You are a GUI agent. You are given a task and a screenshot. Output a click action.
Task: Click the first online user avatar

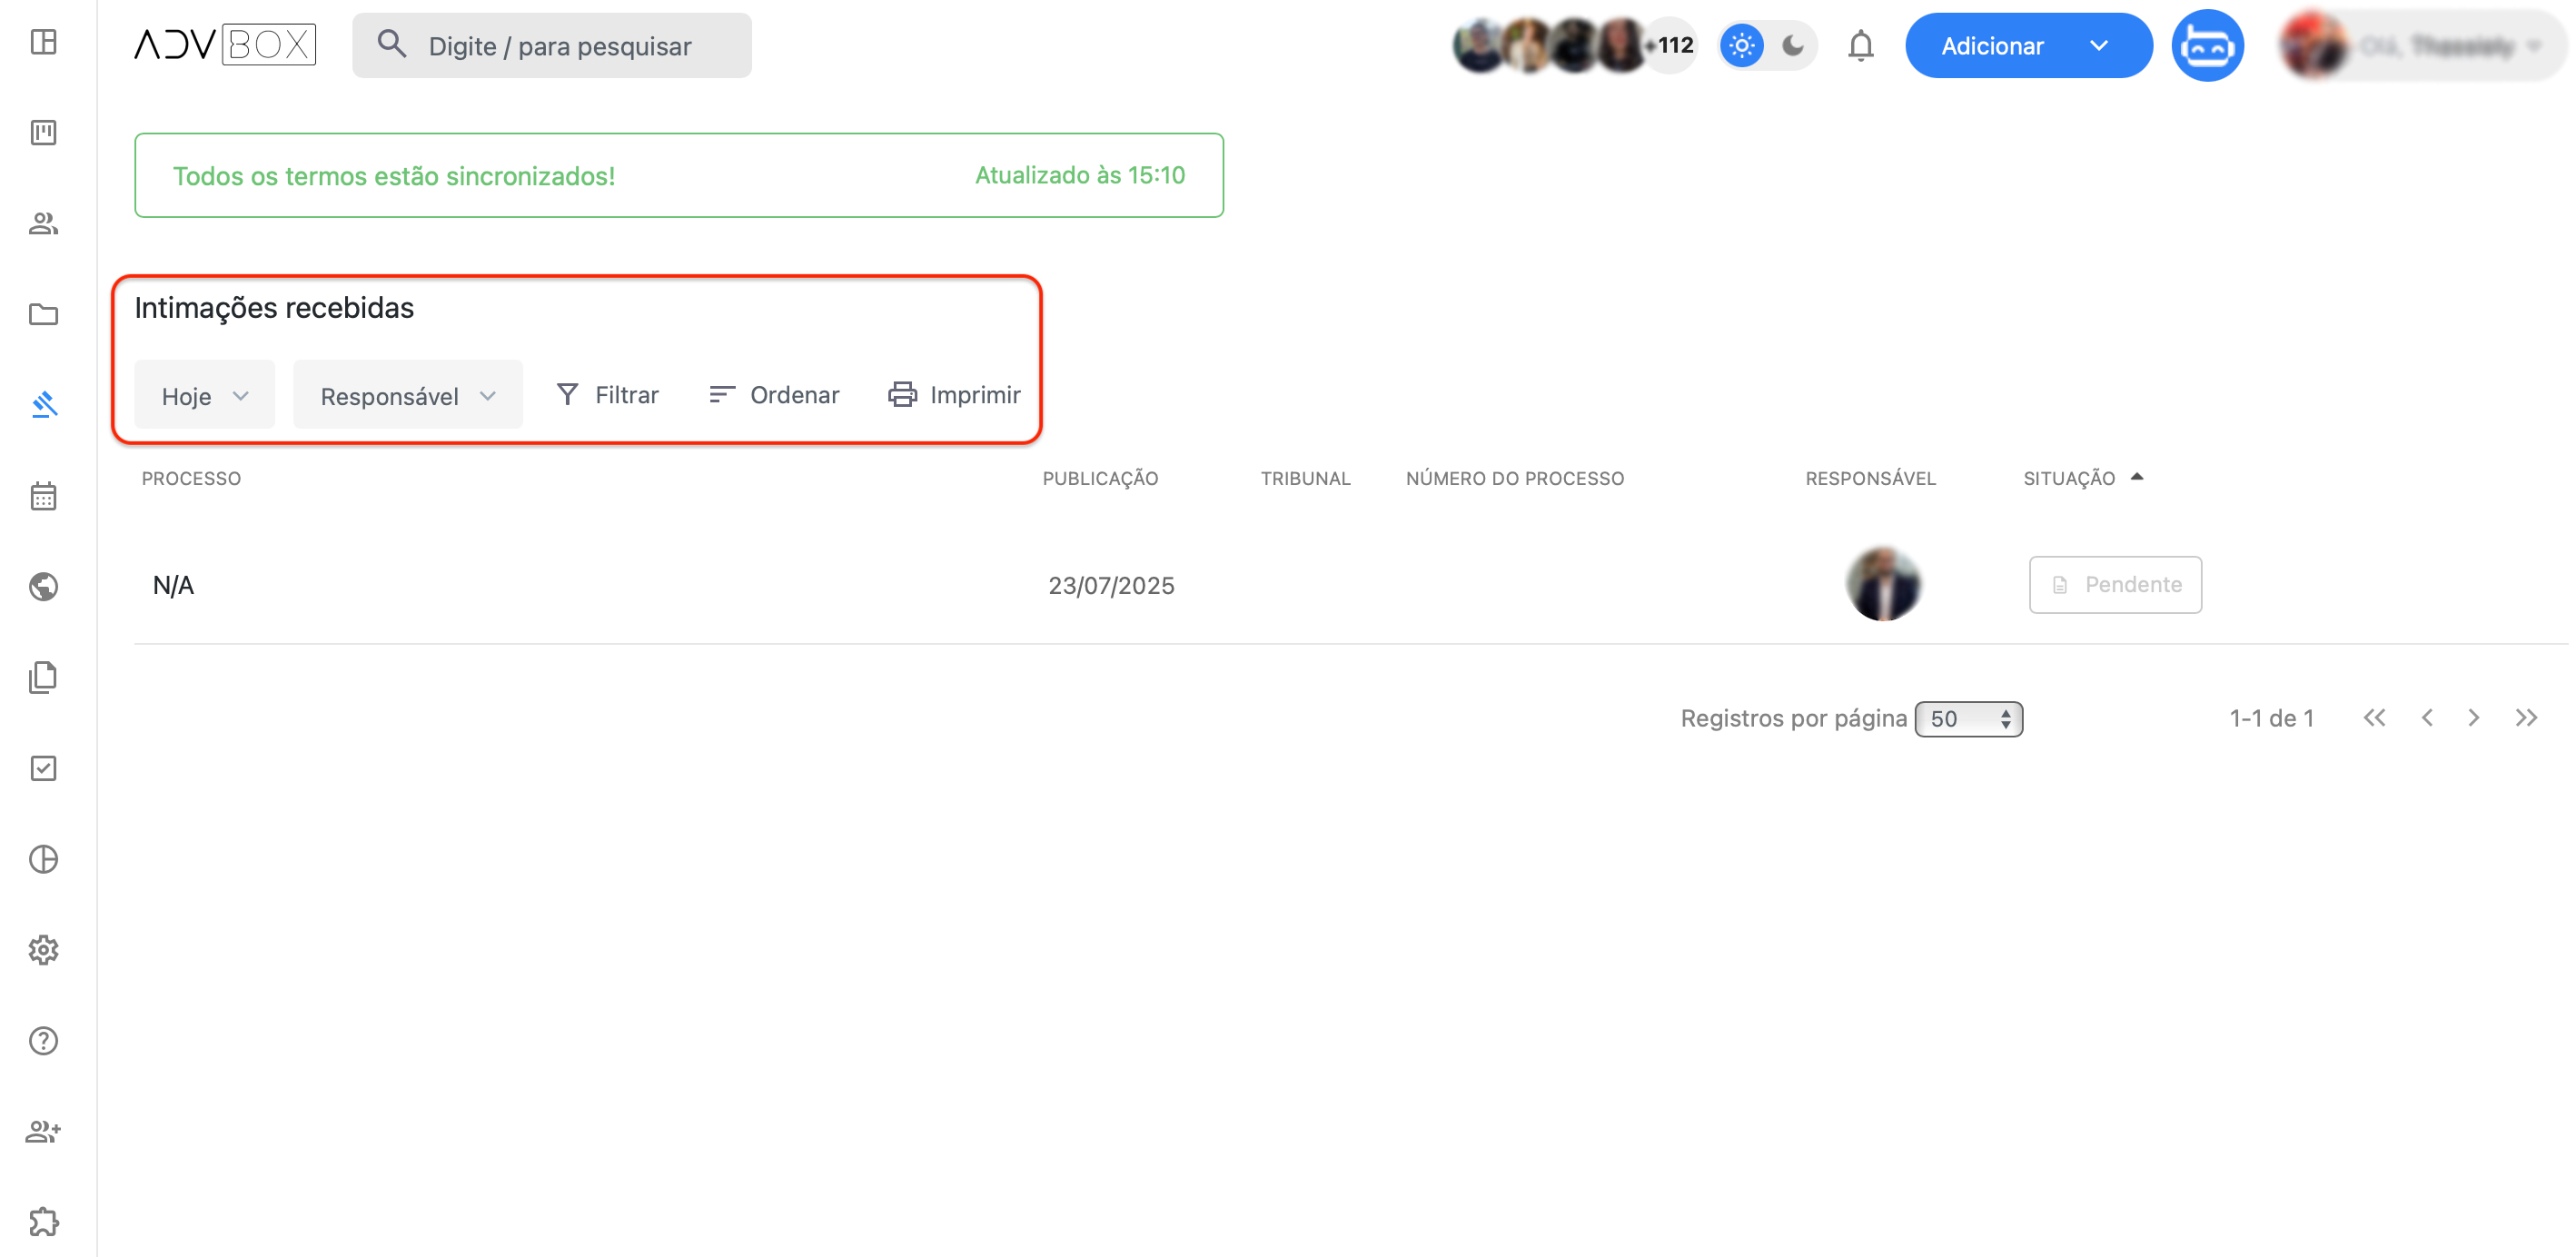coord(1481,46)
